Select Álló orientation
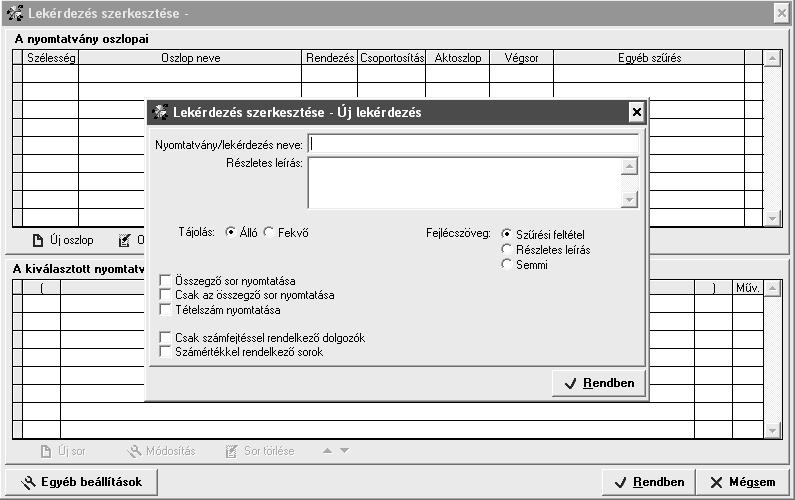The image size is (795, 500). (230, 232)
